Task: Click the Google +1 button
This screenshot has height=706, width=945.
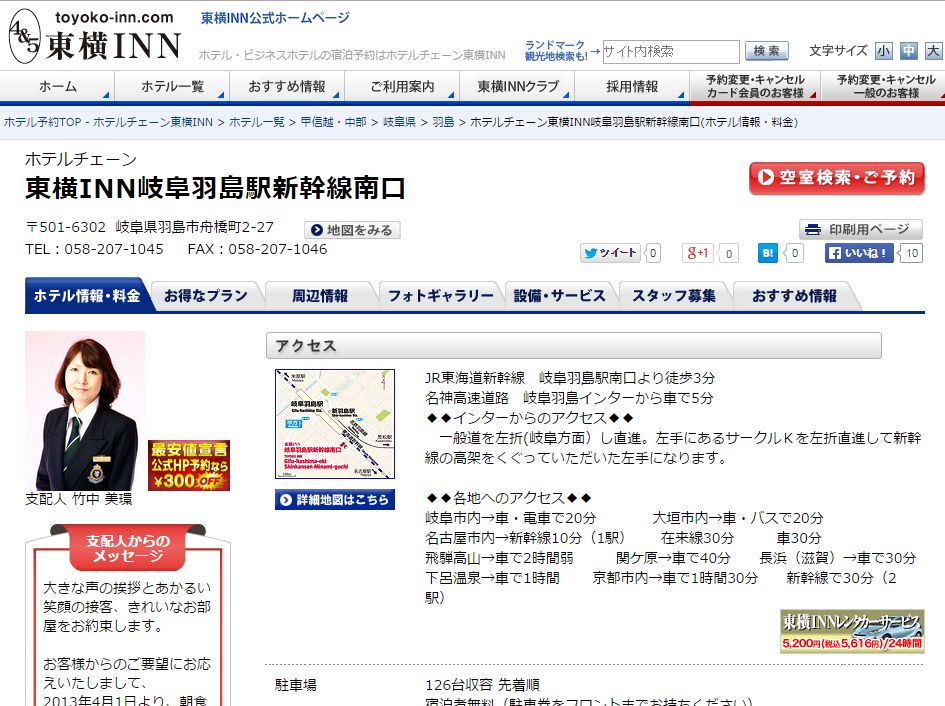Action: (x=697, y=253)
